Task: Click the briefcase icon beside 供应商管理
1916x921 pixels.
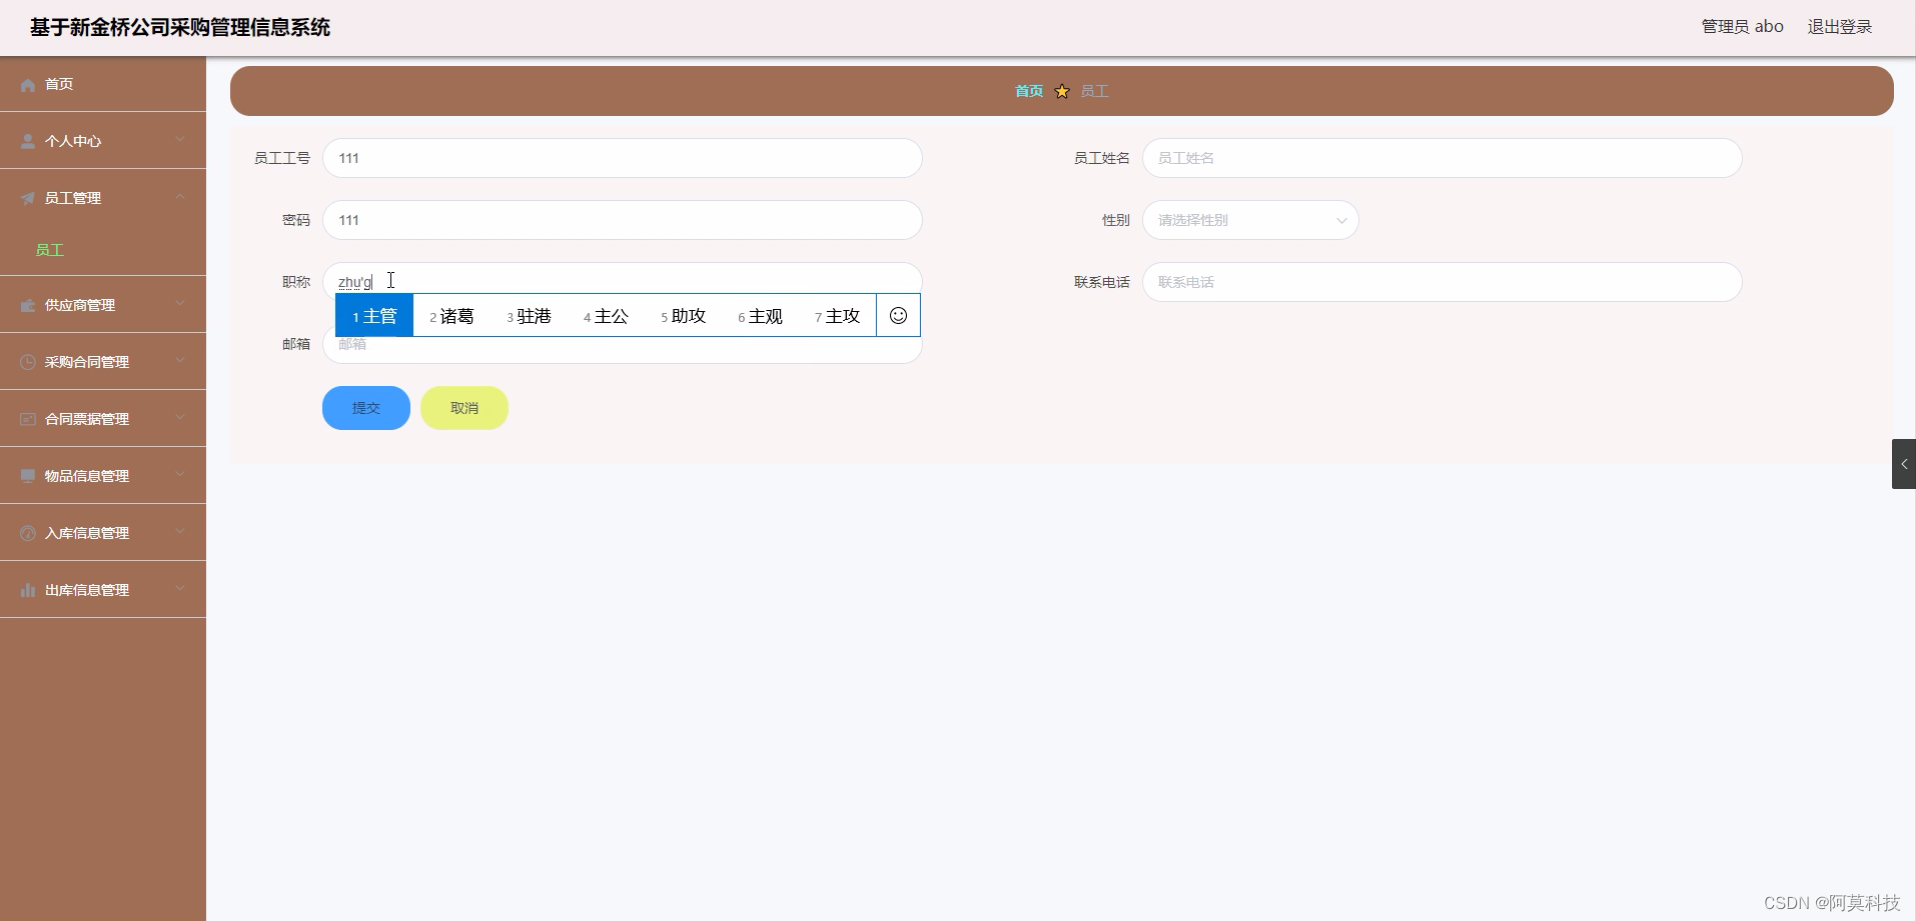Action: tap(27, 304)
